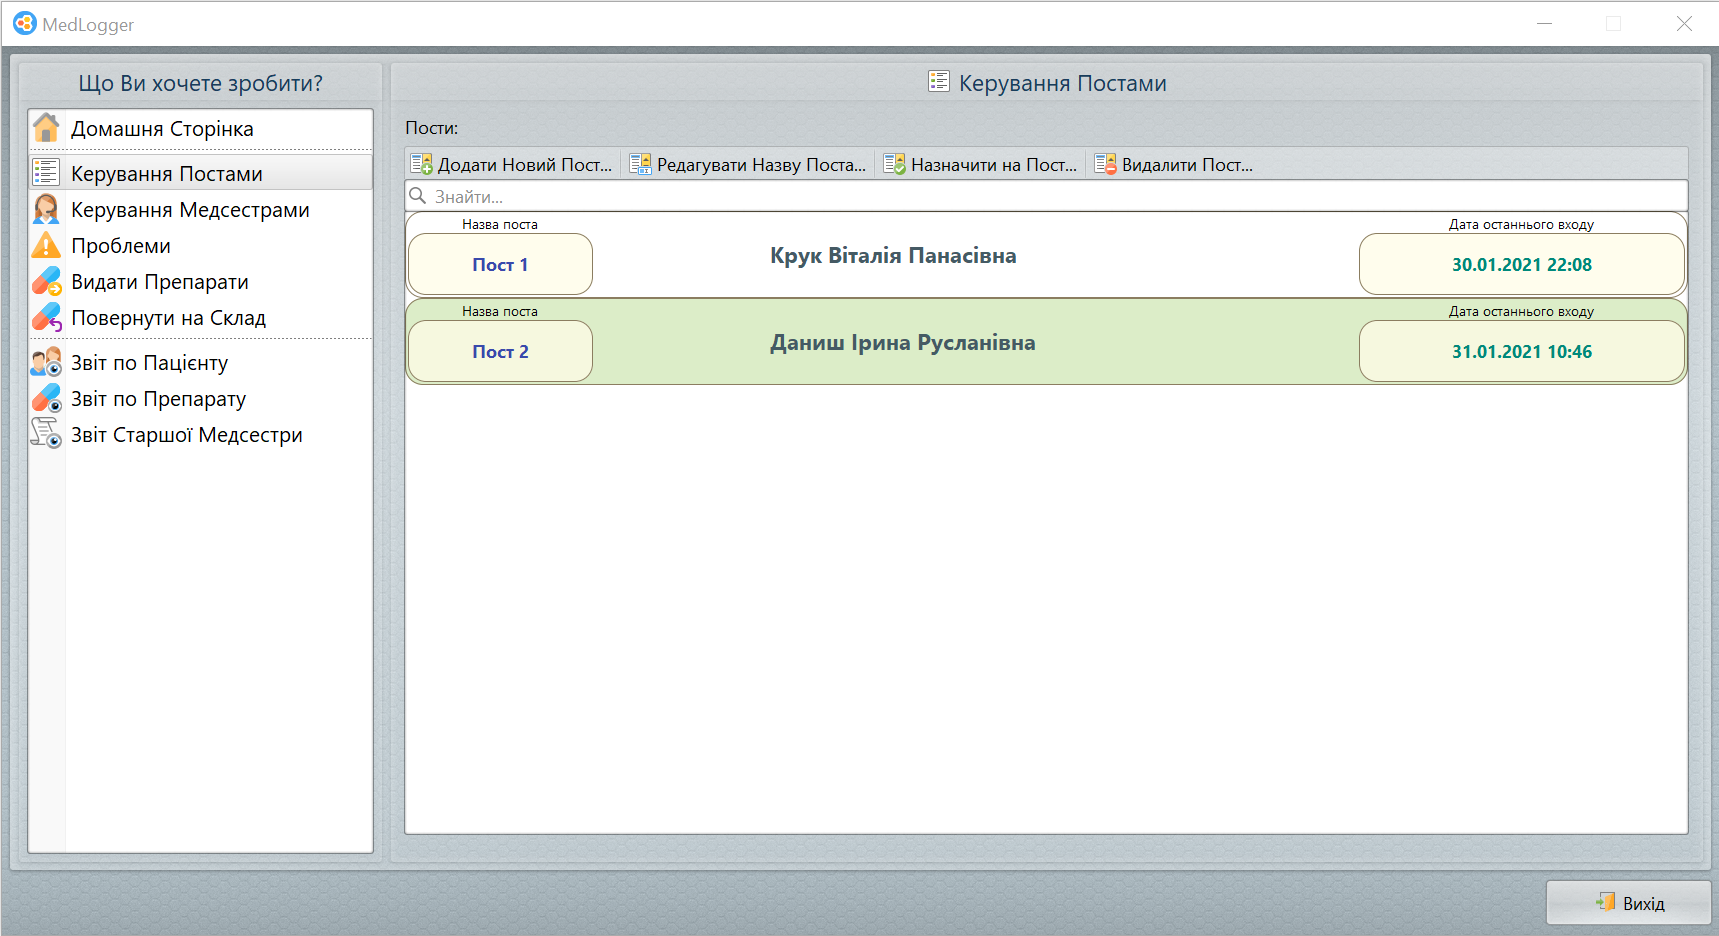Choose Назначити на Пост in toolbar
Image resolution: width=1719 pixels, height=936 pixels.
(981, 165)
